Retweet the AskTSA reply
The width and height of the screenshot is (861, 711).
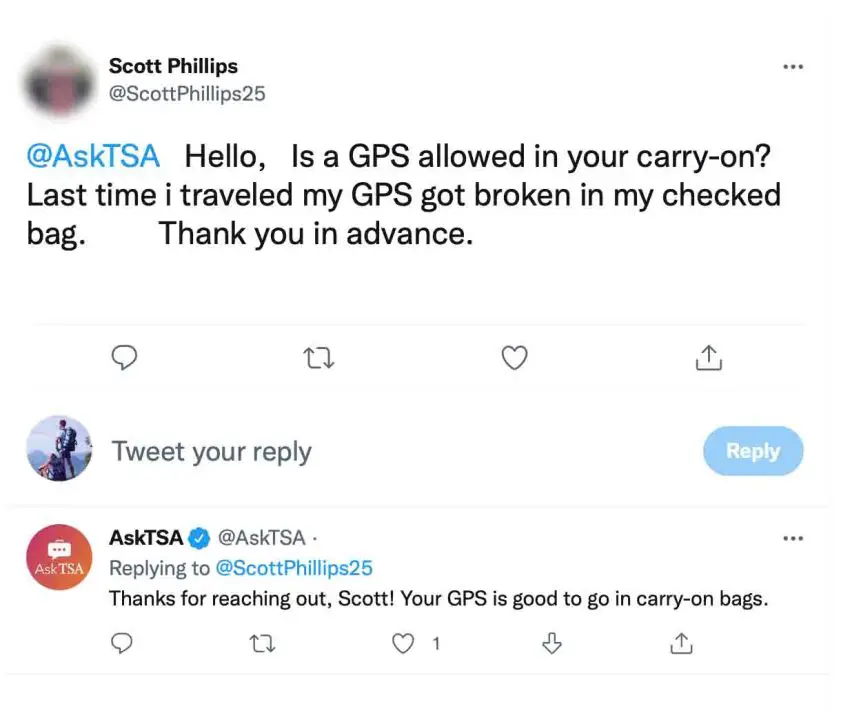coord(262,644)
